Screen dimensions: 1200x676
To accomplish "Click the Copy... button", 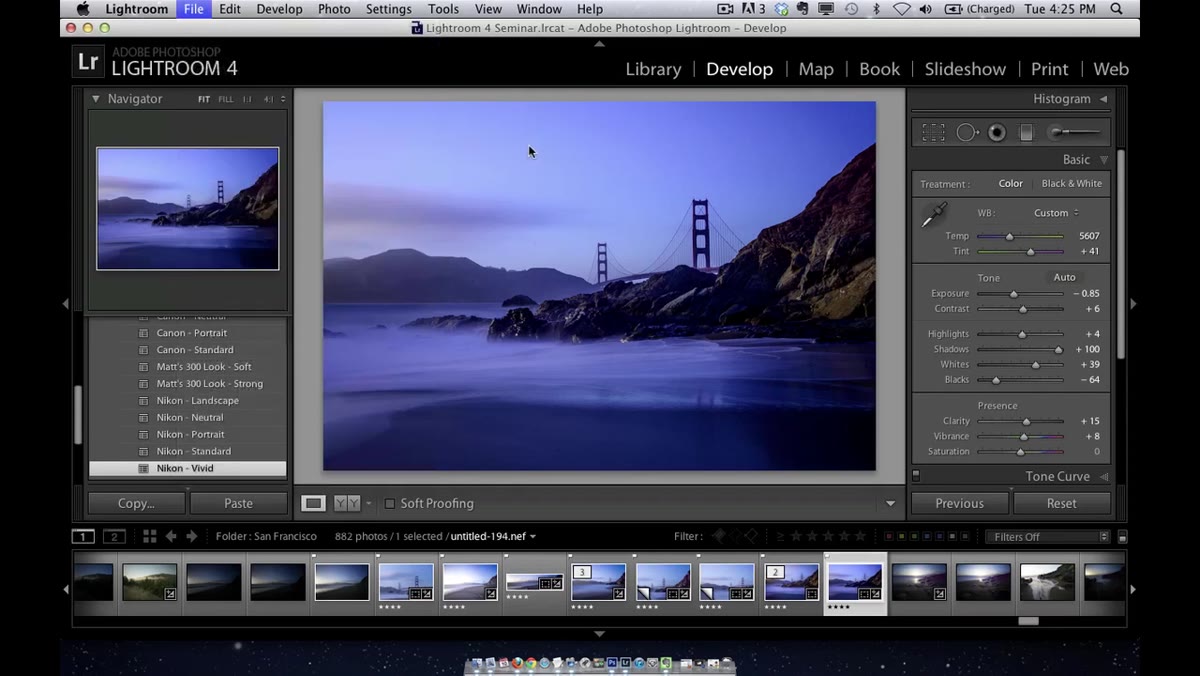I will (x=136, y=503).
